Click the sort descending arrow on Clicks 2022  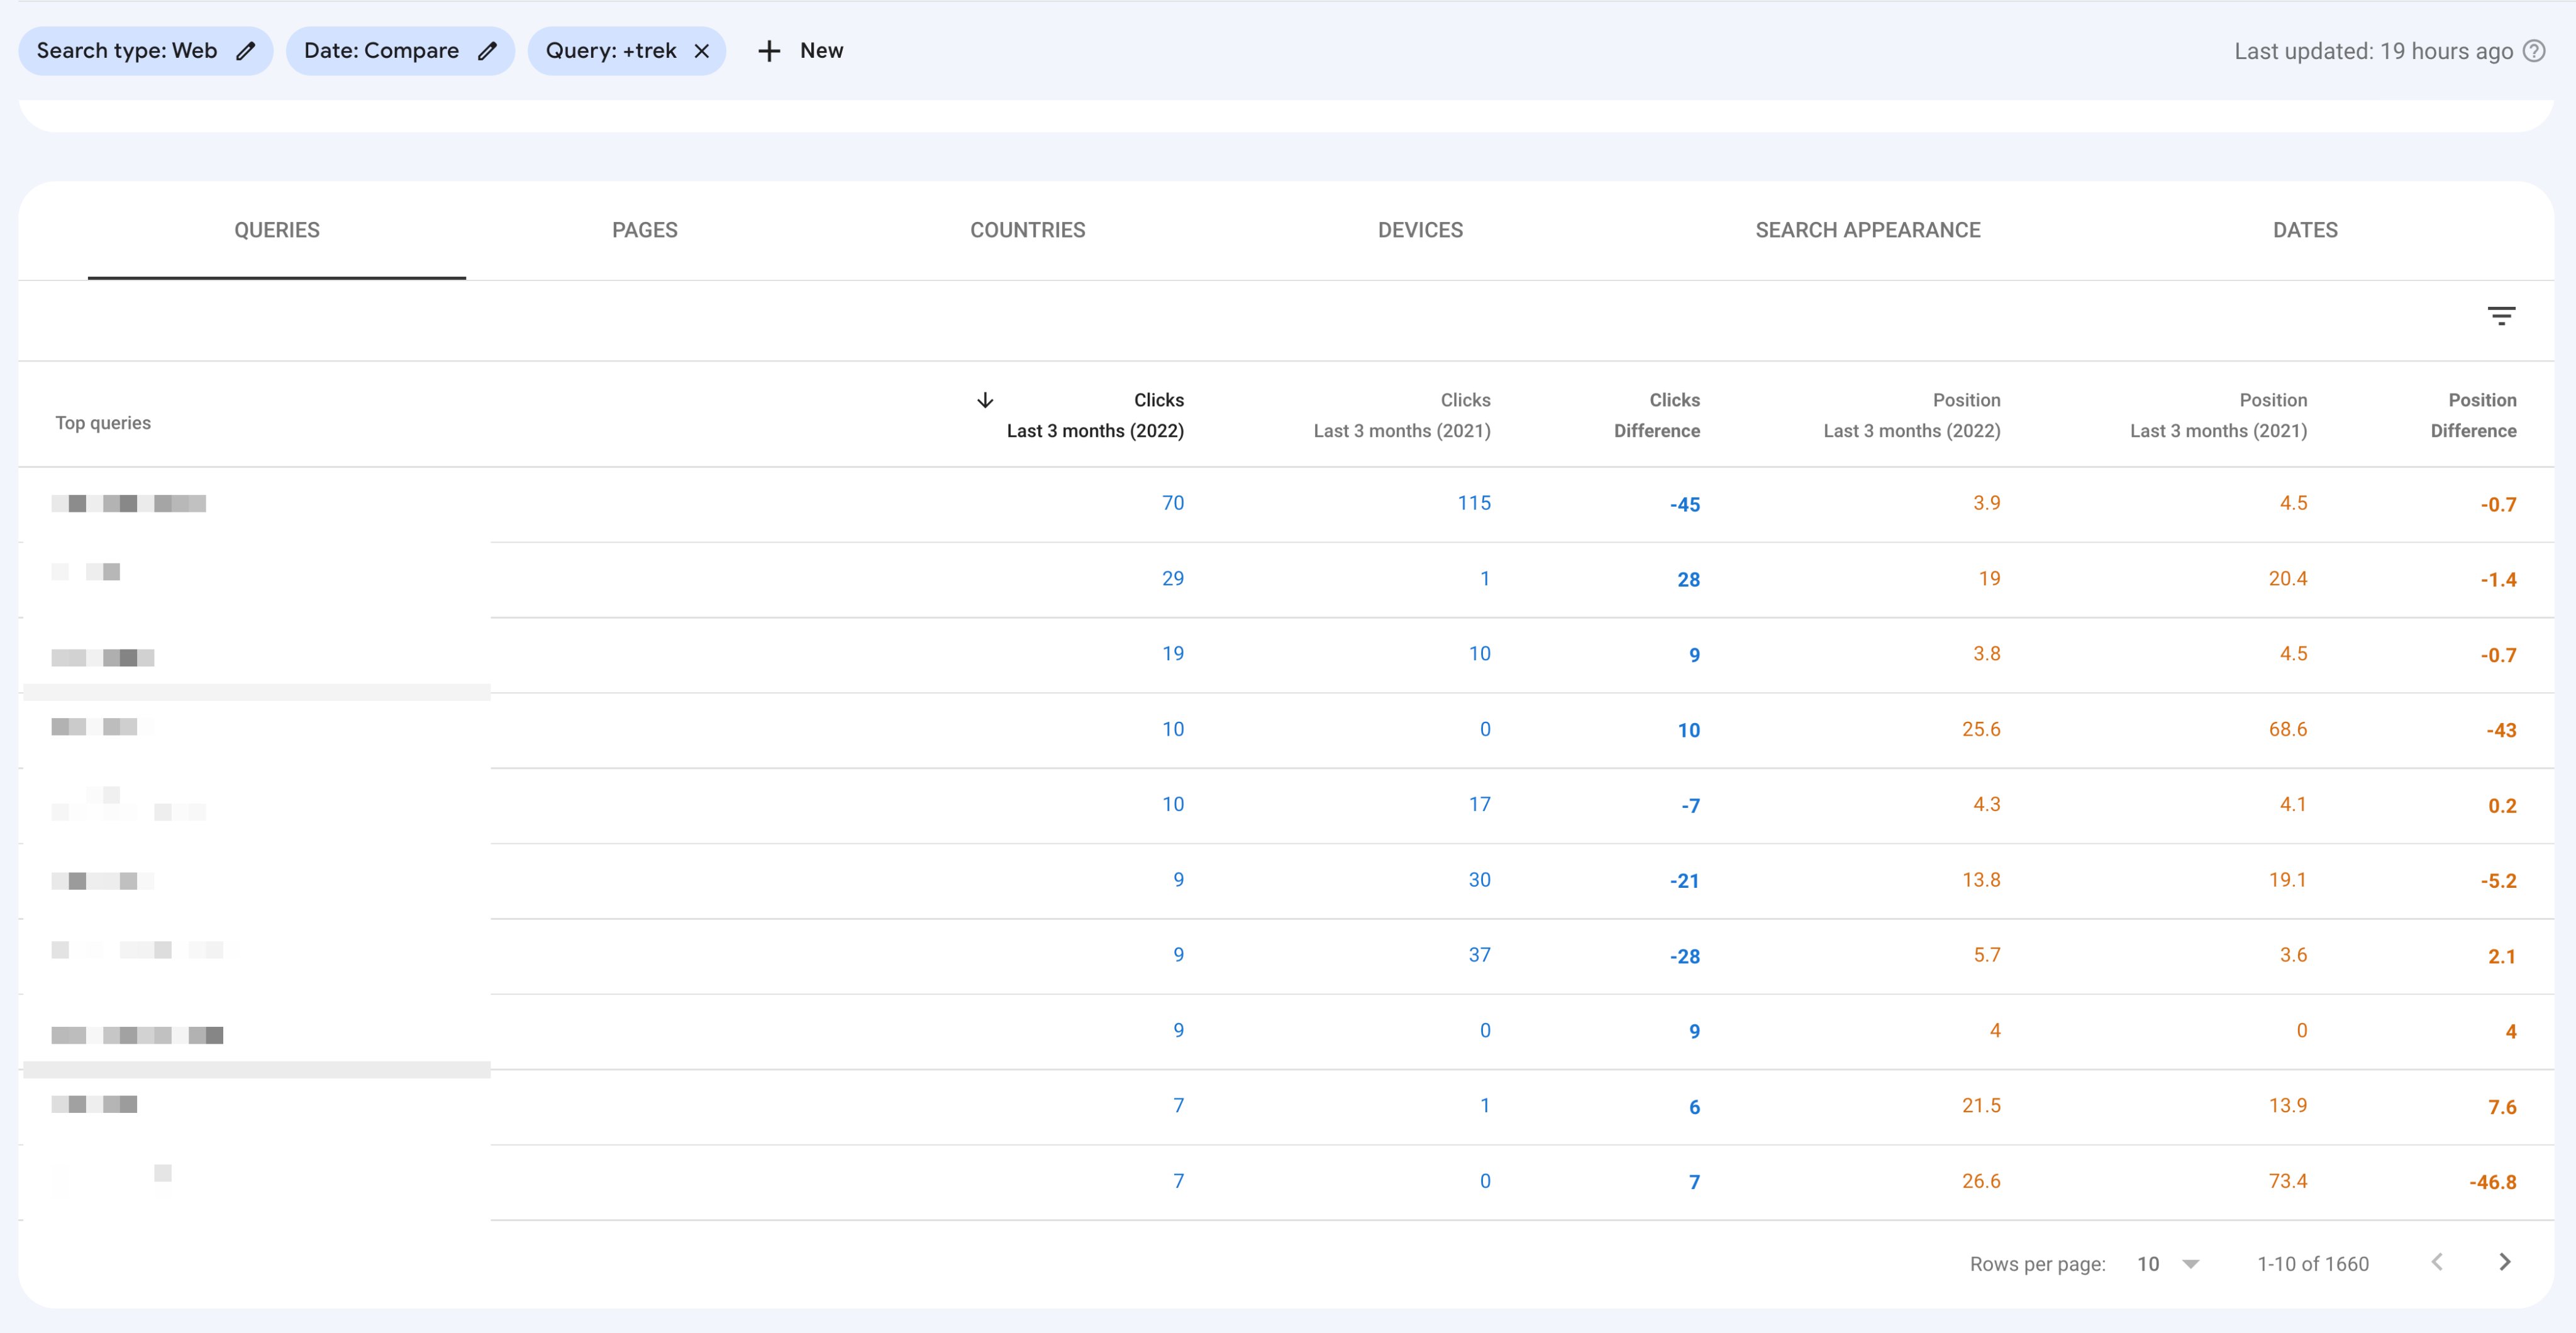click(x=985, y=400)
